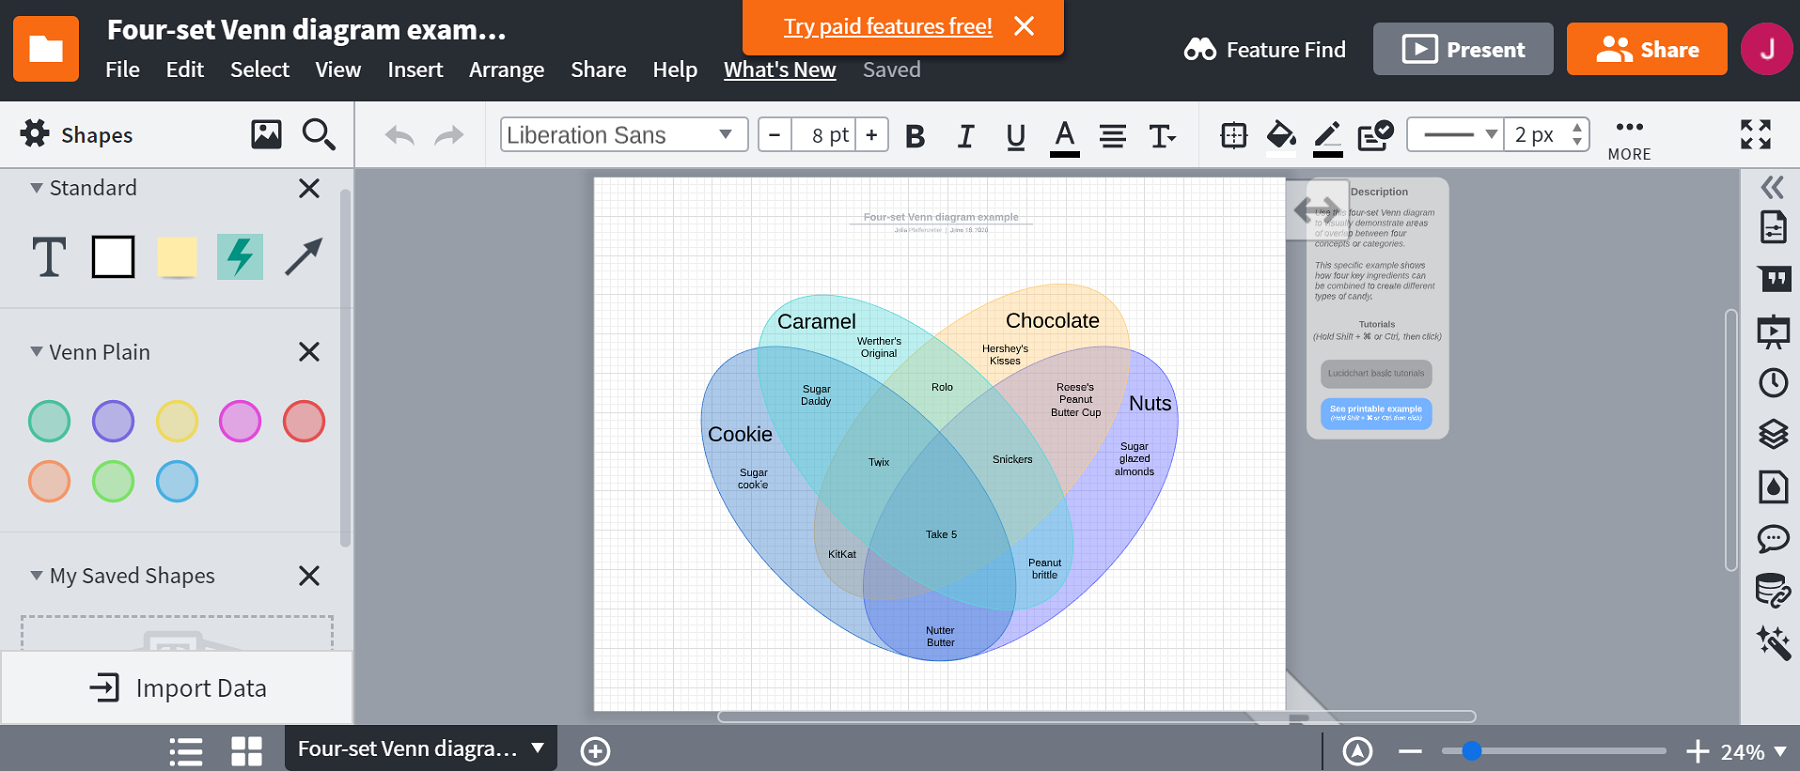Viewport: 1800px width, 771px height.
Task: Open the File menu
Action: click(123, 70)
